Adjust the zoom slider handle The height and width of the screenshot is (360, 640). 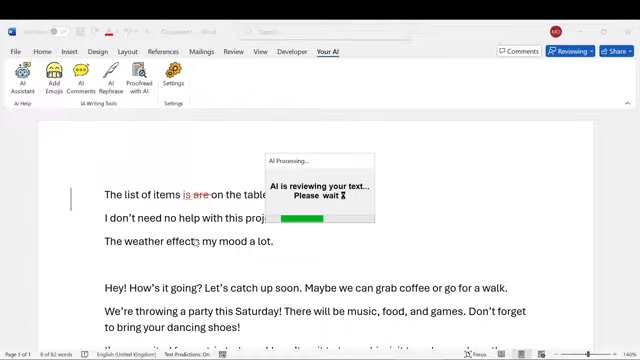pos(588,354)
